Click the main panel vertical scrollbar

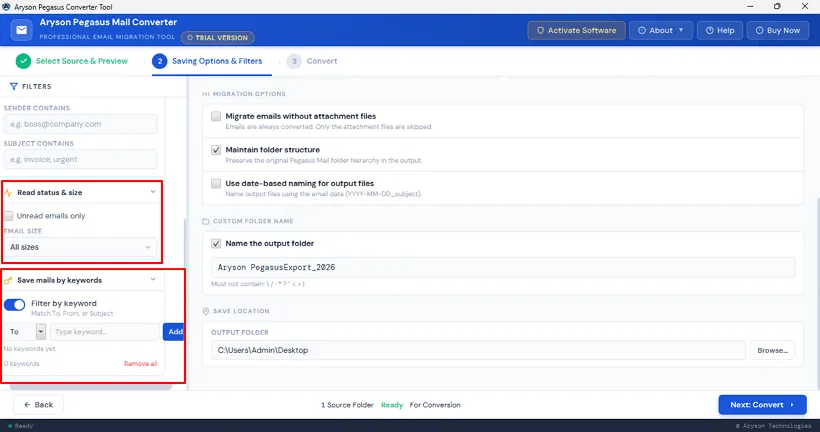coord(818,293)
